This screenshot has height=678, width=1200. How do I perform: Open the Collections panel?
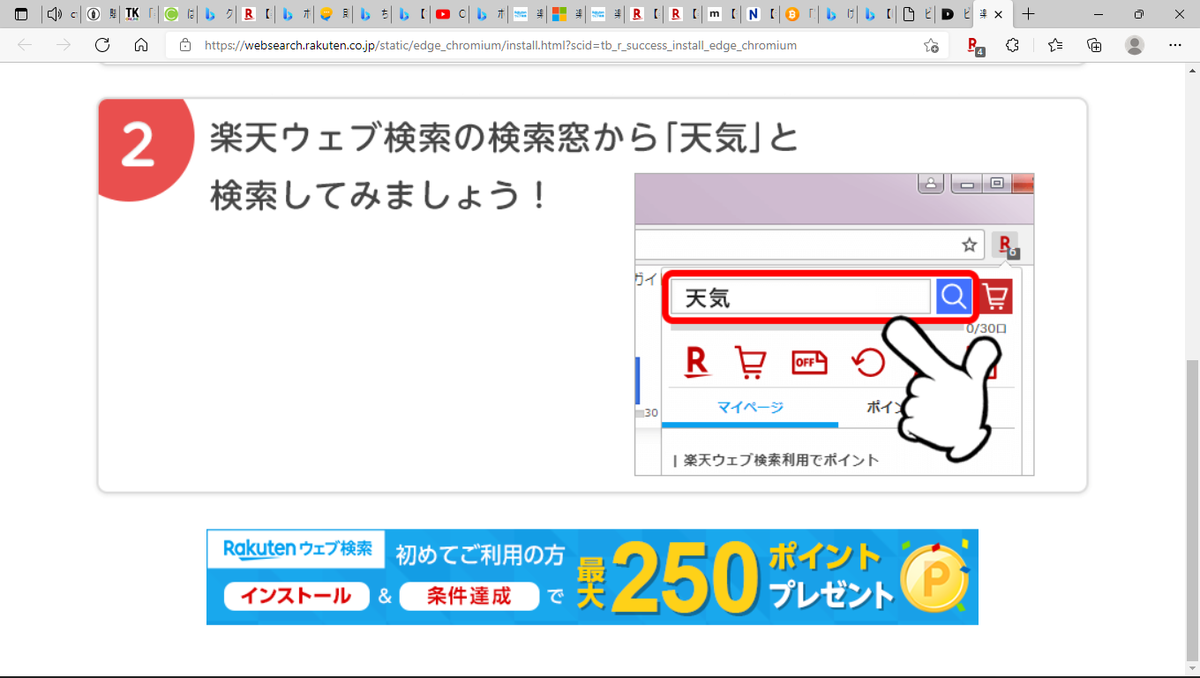coord(1094,45)
